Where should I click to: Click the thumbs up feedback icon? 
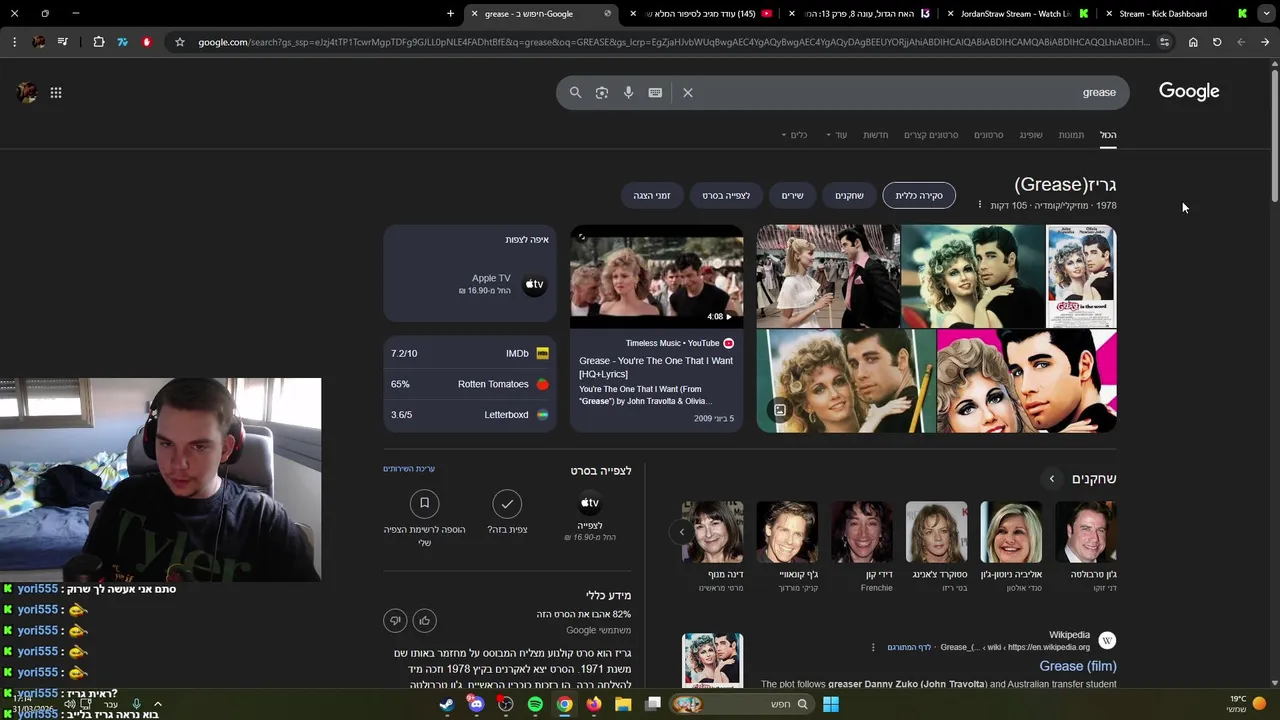point(424,621)
